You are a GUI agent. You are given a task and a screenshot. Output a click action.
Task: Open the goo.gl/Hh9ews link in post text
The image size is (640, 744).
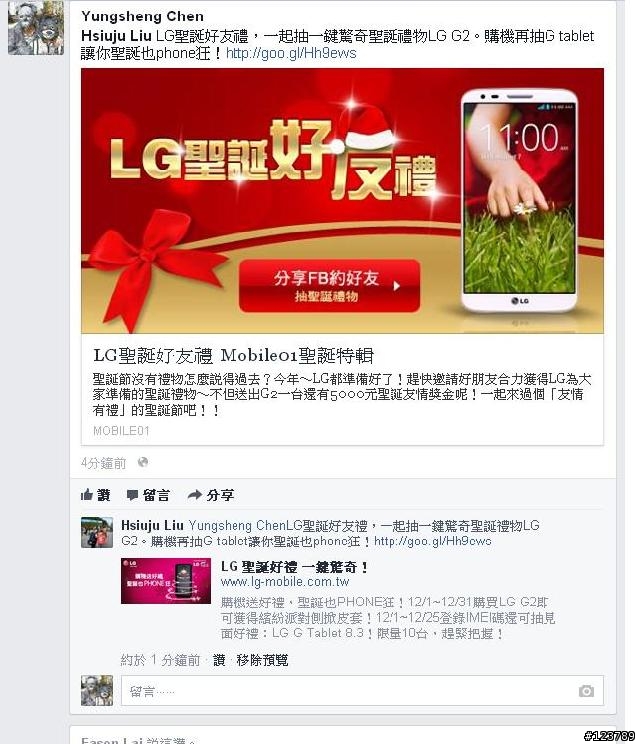pyautogui.click(x=291, y=53)
